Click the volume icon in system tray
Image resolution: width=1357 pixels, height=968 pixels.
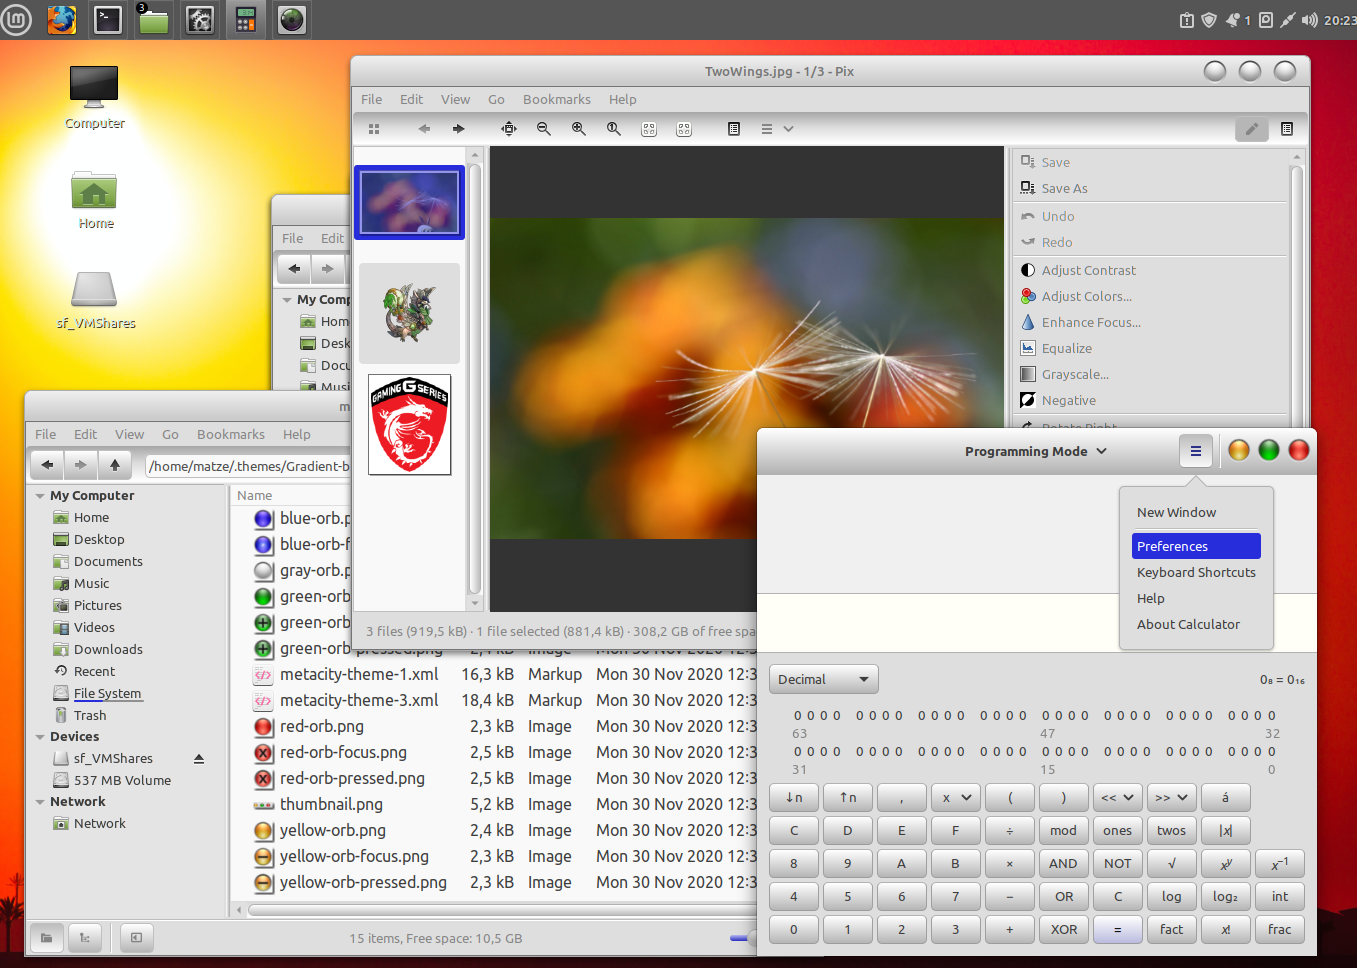point(1309,20)
